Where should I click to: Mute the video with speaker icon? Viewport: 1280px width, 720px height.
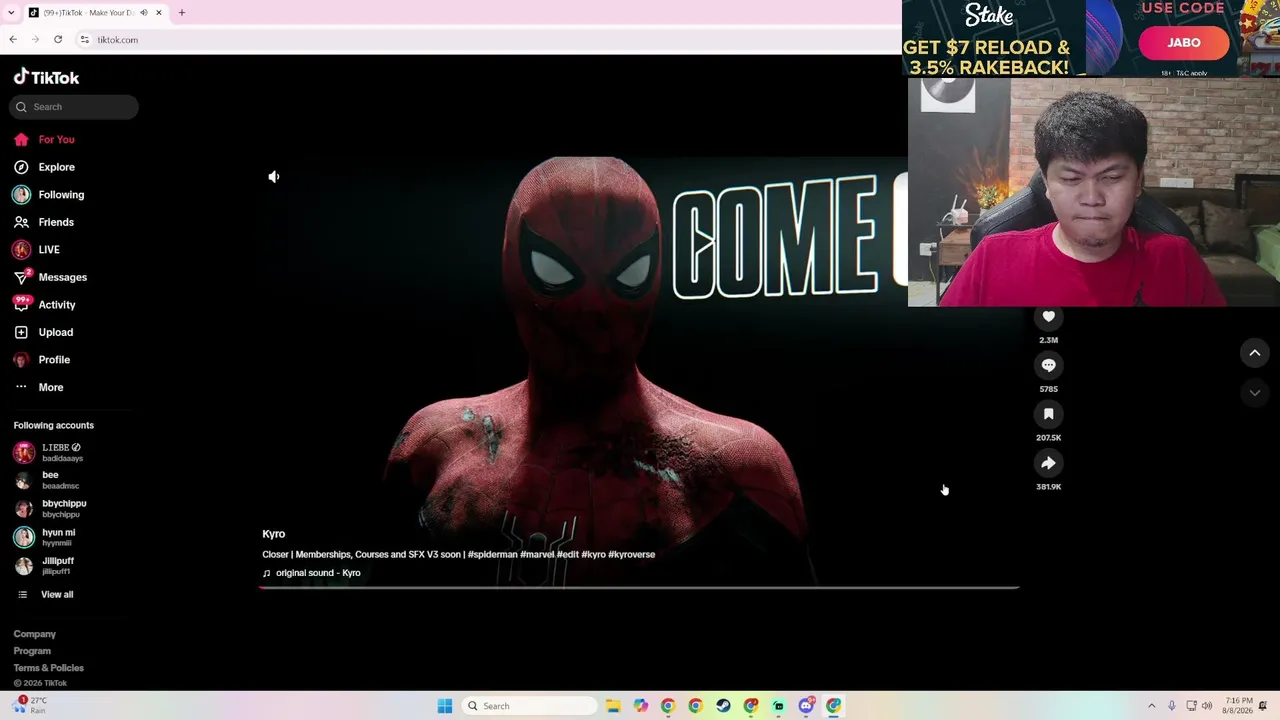pyautogui.click(x=274, y=177)
